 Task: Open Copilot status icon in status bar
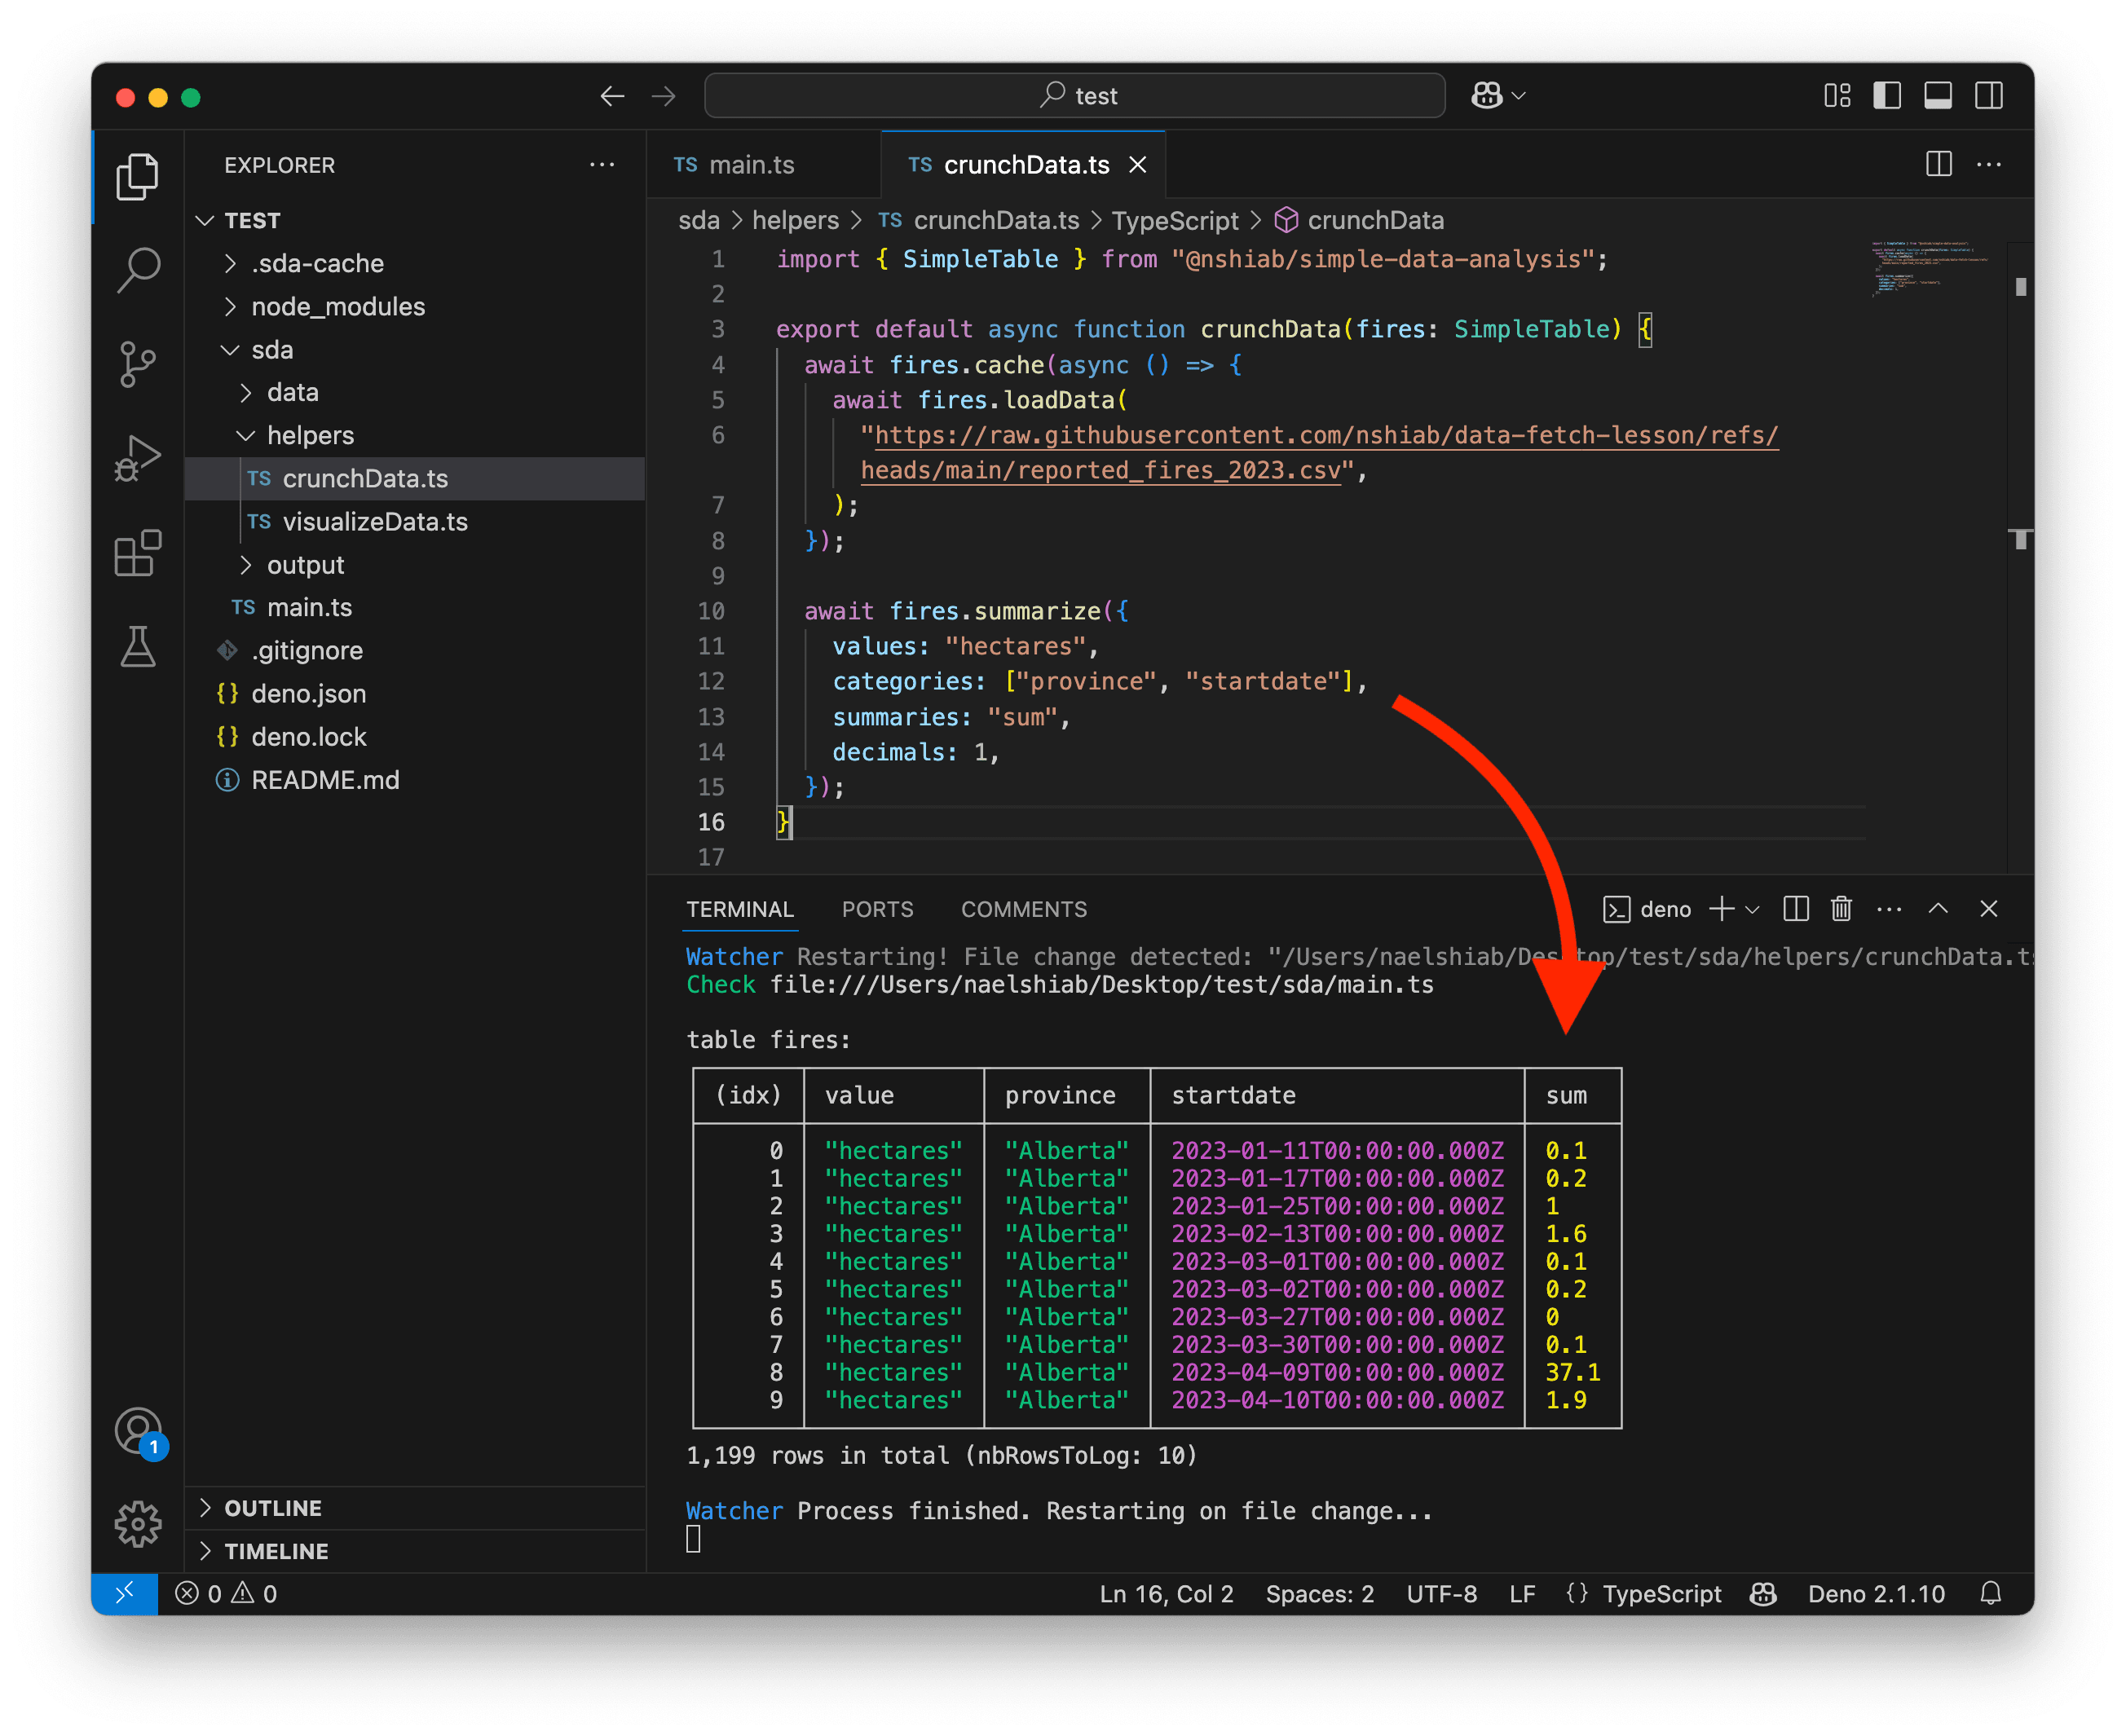pyautogui.click(x=1763, y=1594)
